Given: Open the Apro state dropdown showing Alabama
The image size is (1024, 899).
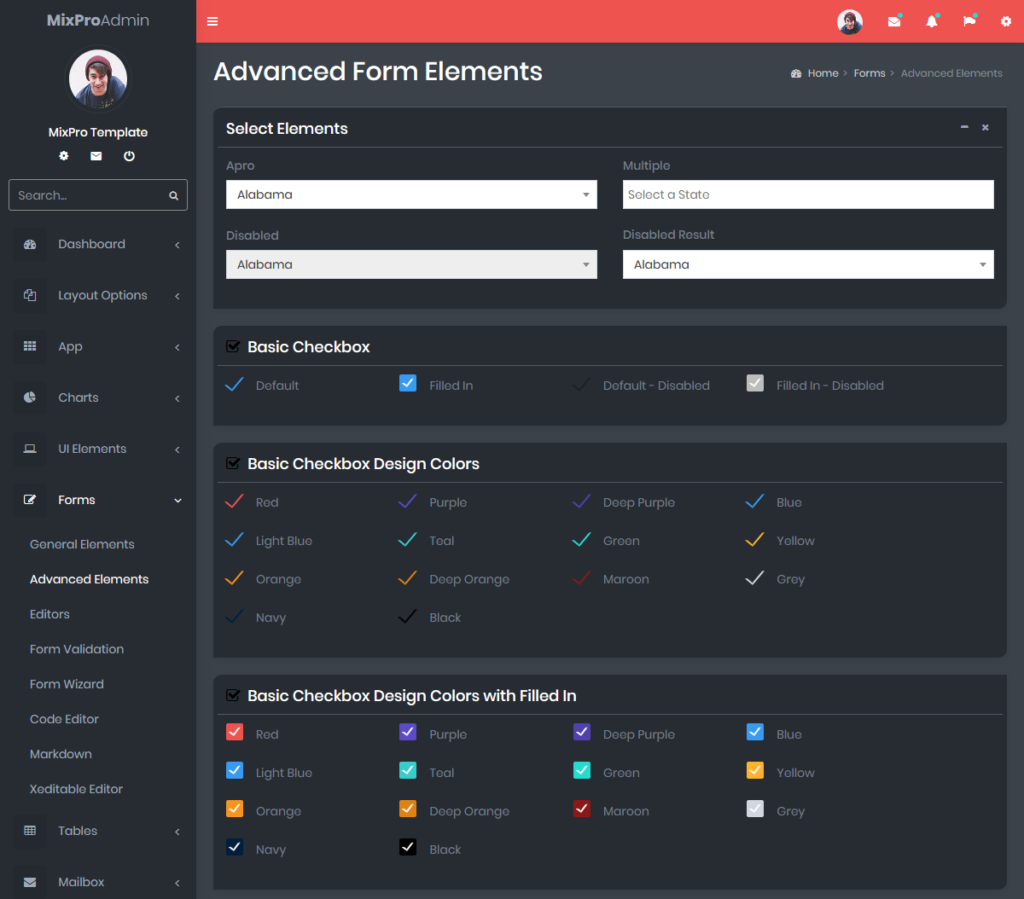Looking at the screenshot, I should 411,194.
